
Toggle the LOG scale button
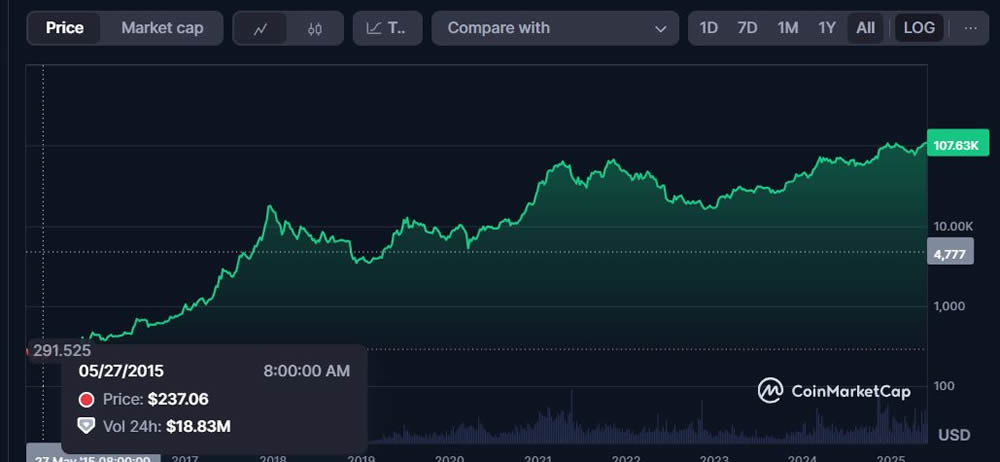919,28
